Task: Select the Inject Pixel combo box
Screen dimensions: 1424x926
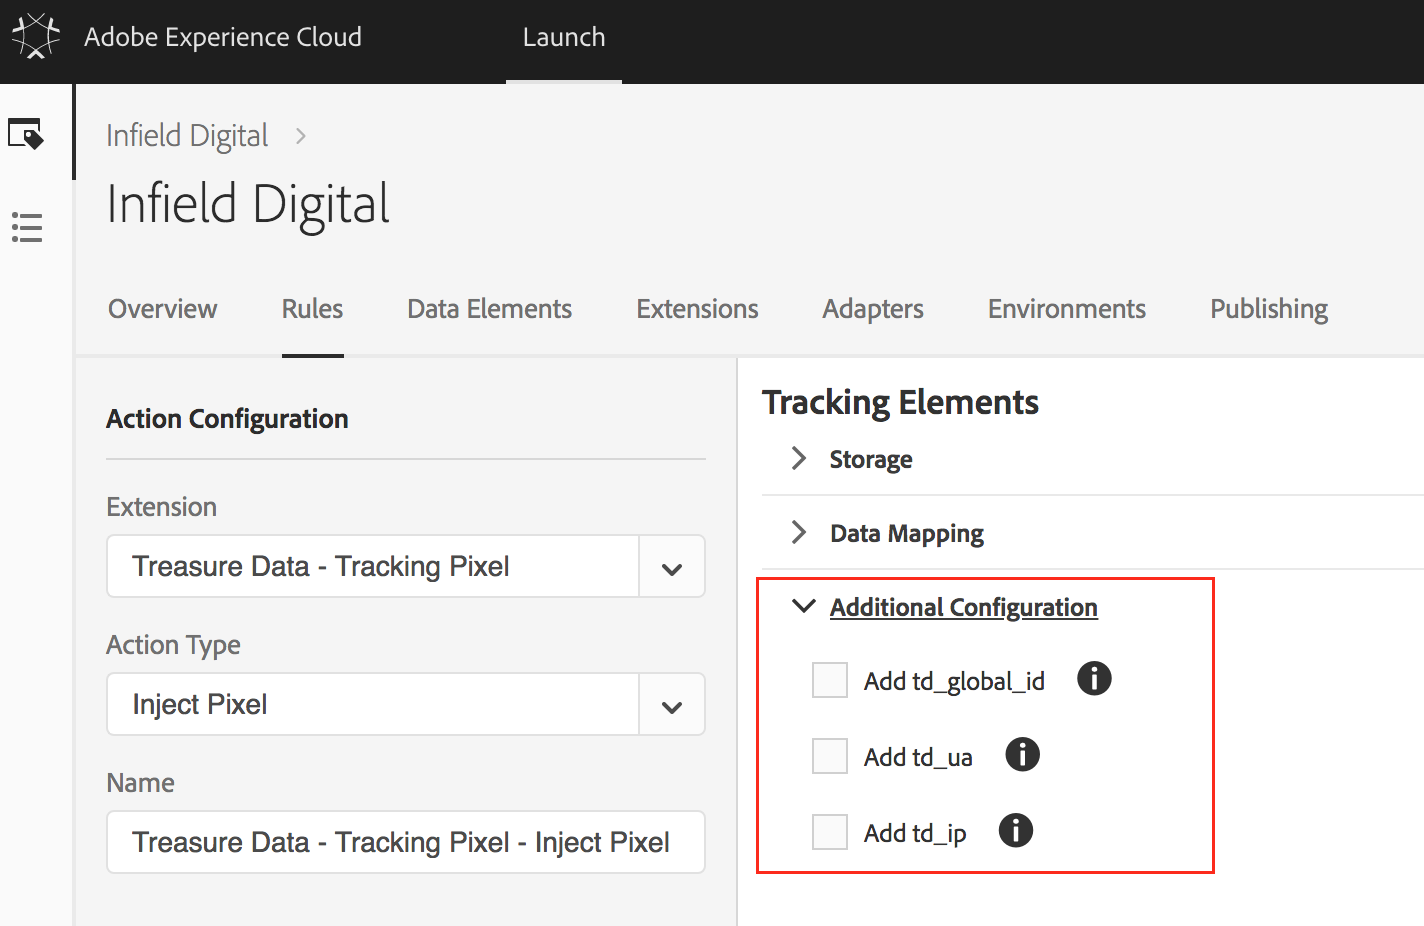Action: point(406,704)
